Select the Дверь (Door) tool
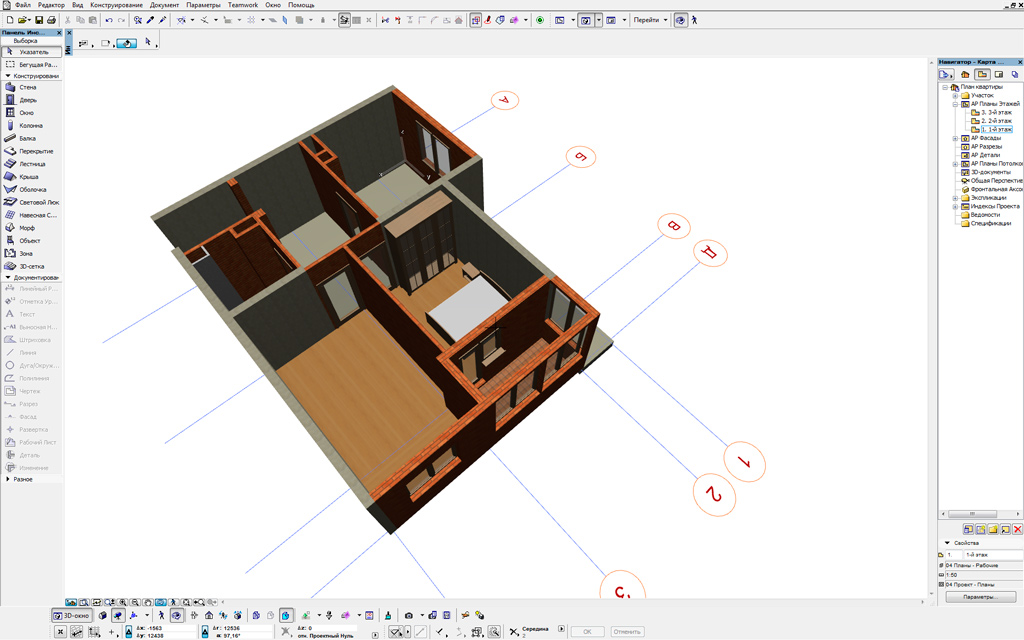 click(28, 100)
